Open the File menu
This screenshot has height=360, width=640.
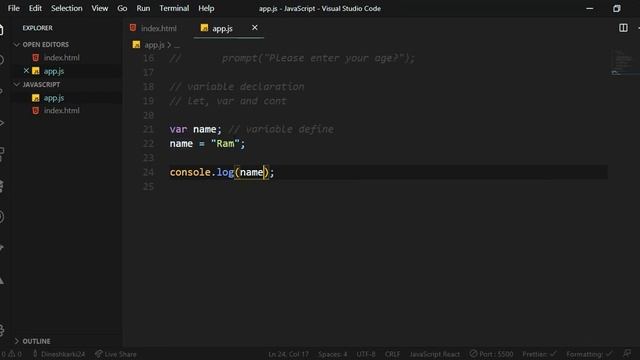(13, 8)
